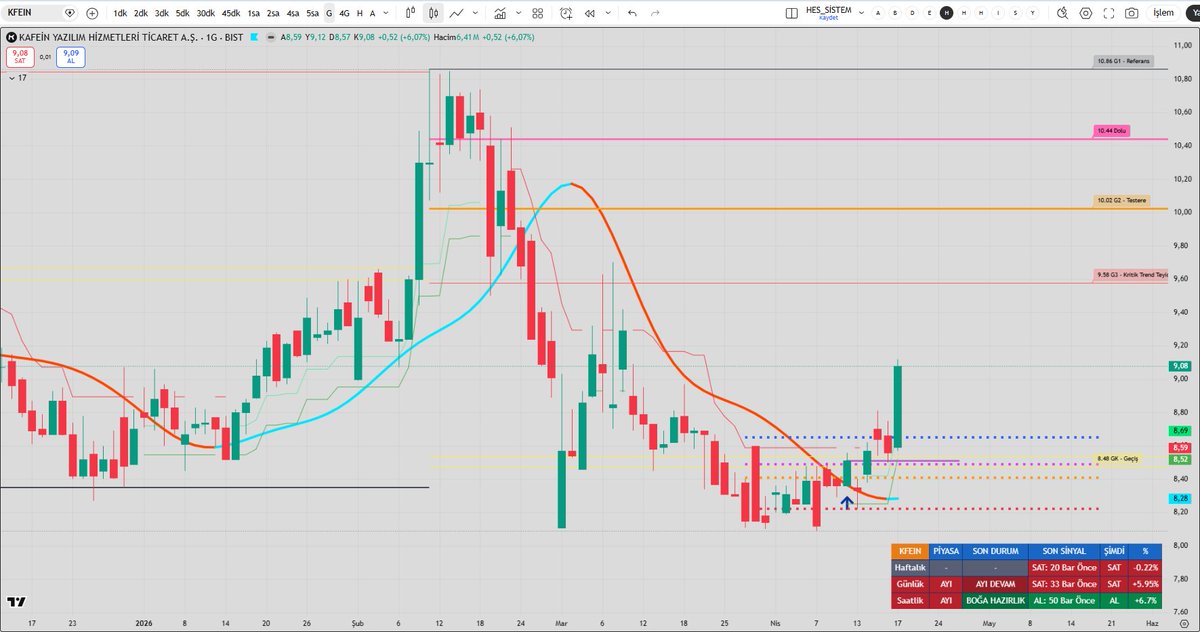Open indicators dropdown arrow
The width and height of the screenshot is (1200, 632).
519,14
